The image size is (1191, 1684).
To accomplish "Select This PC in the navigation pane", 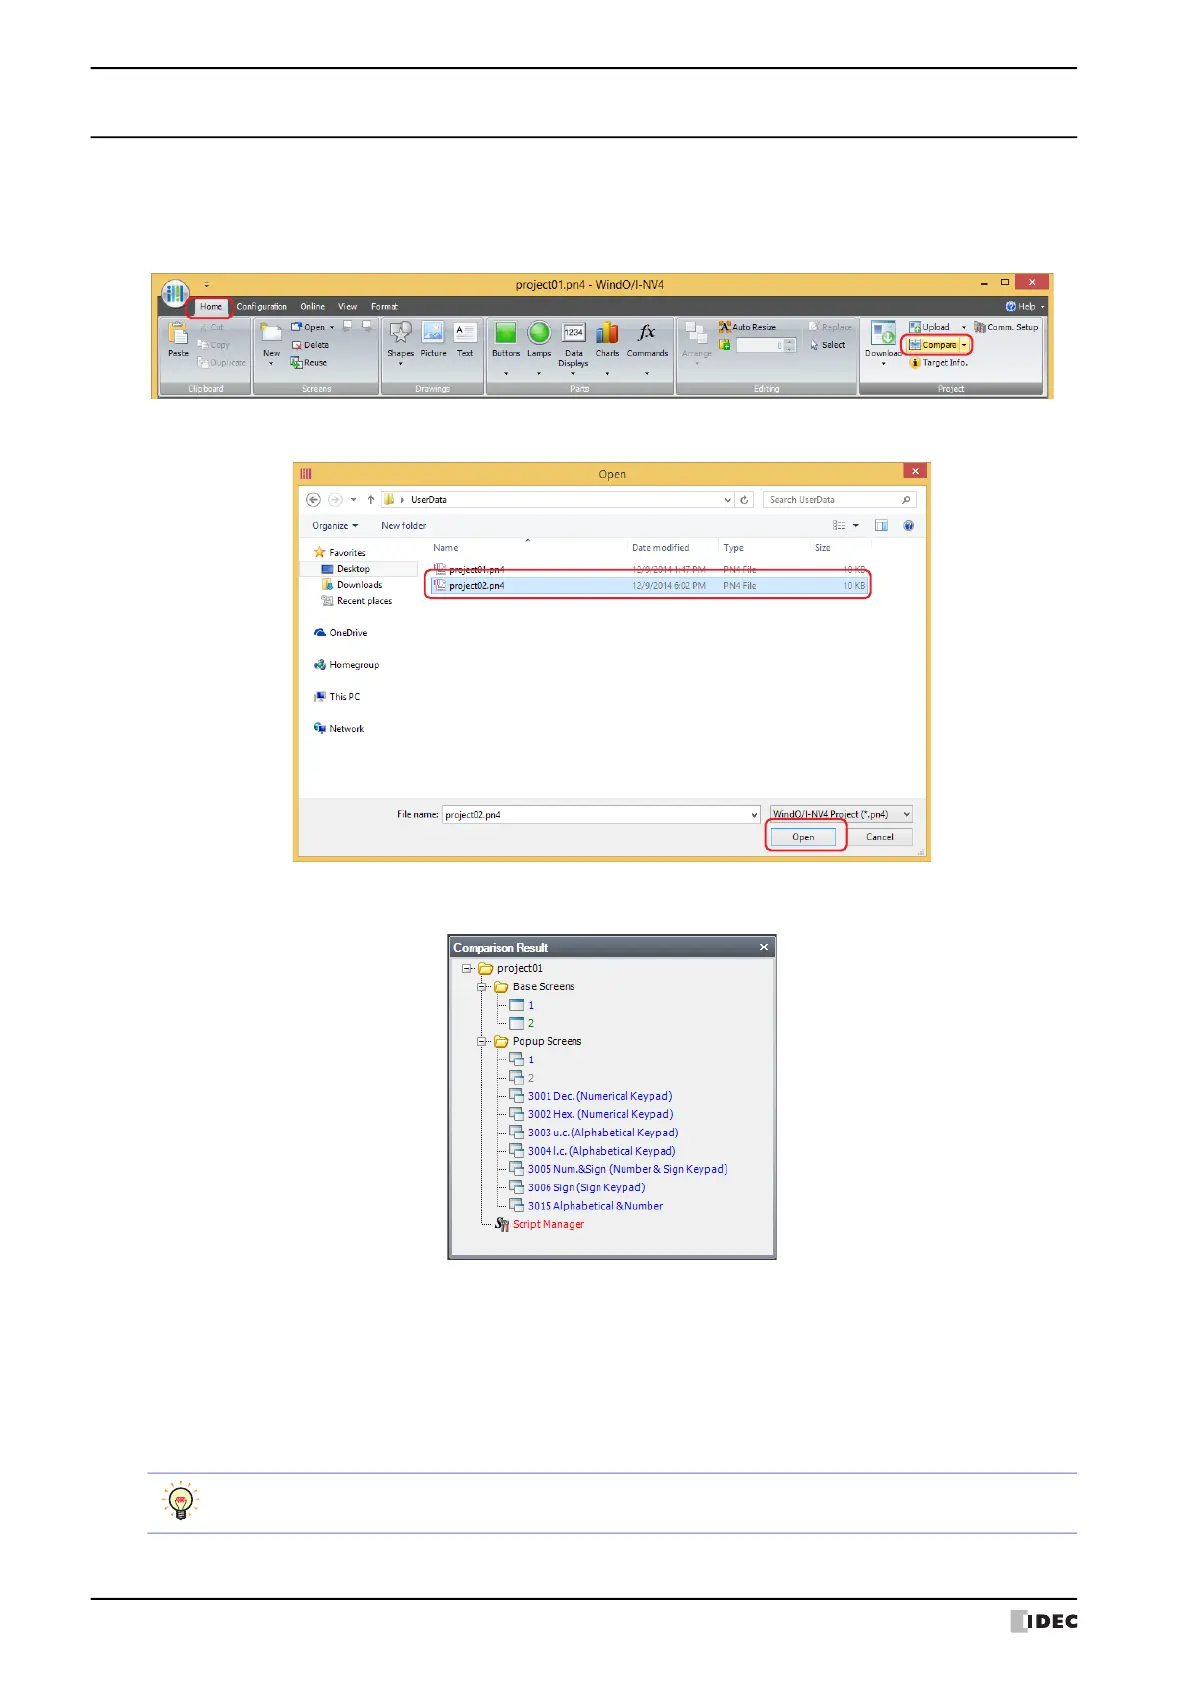I will (x=337, y=697).
